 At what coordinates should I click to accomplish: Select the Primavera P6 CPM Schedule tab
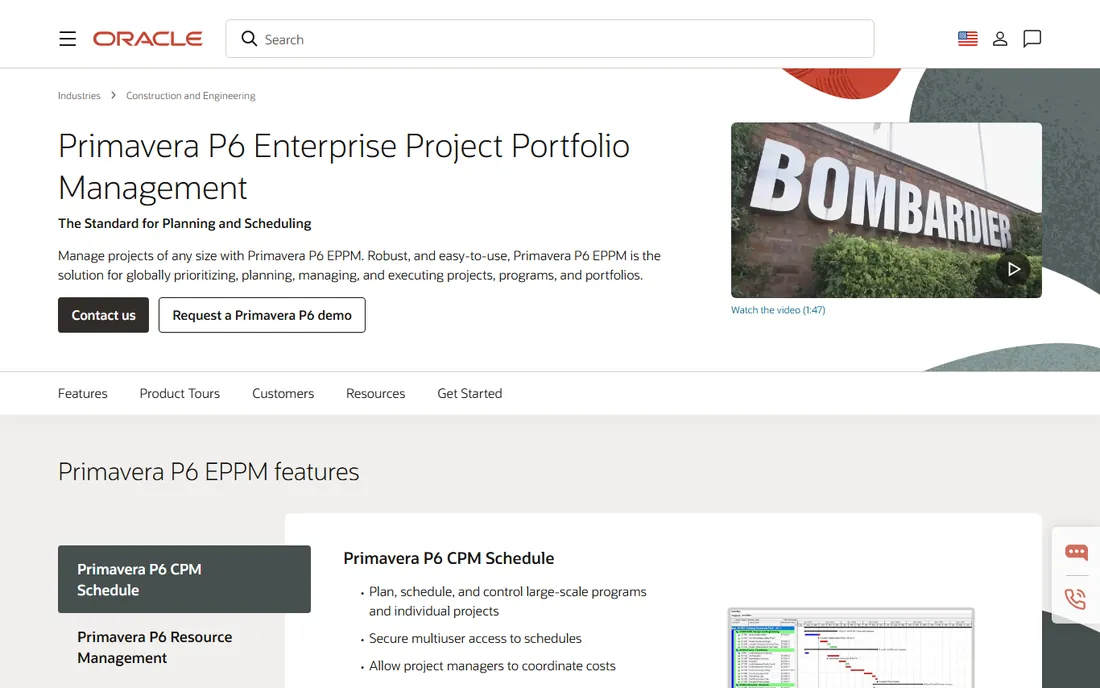click(x=185, y=579)
